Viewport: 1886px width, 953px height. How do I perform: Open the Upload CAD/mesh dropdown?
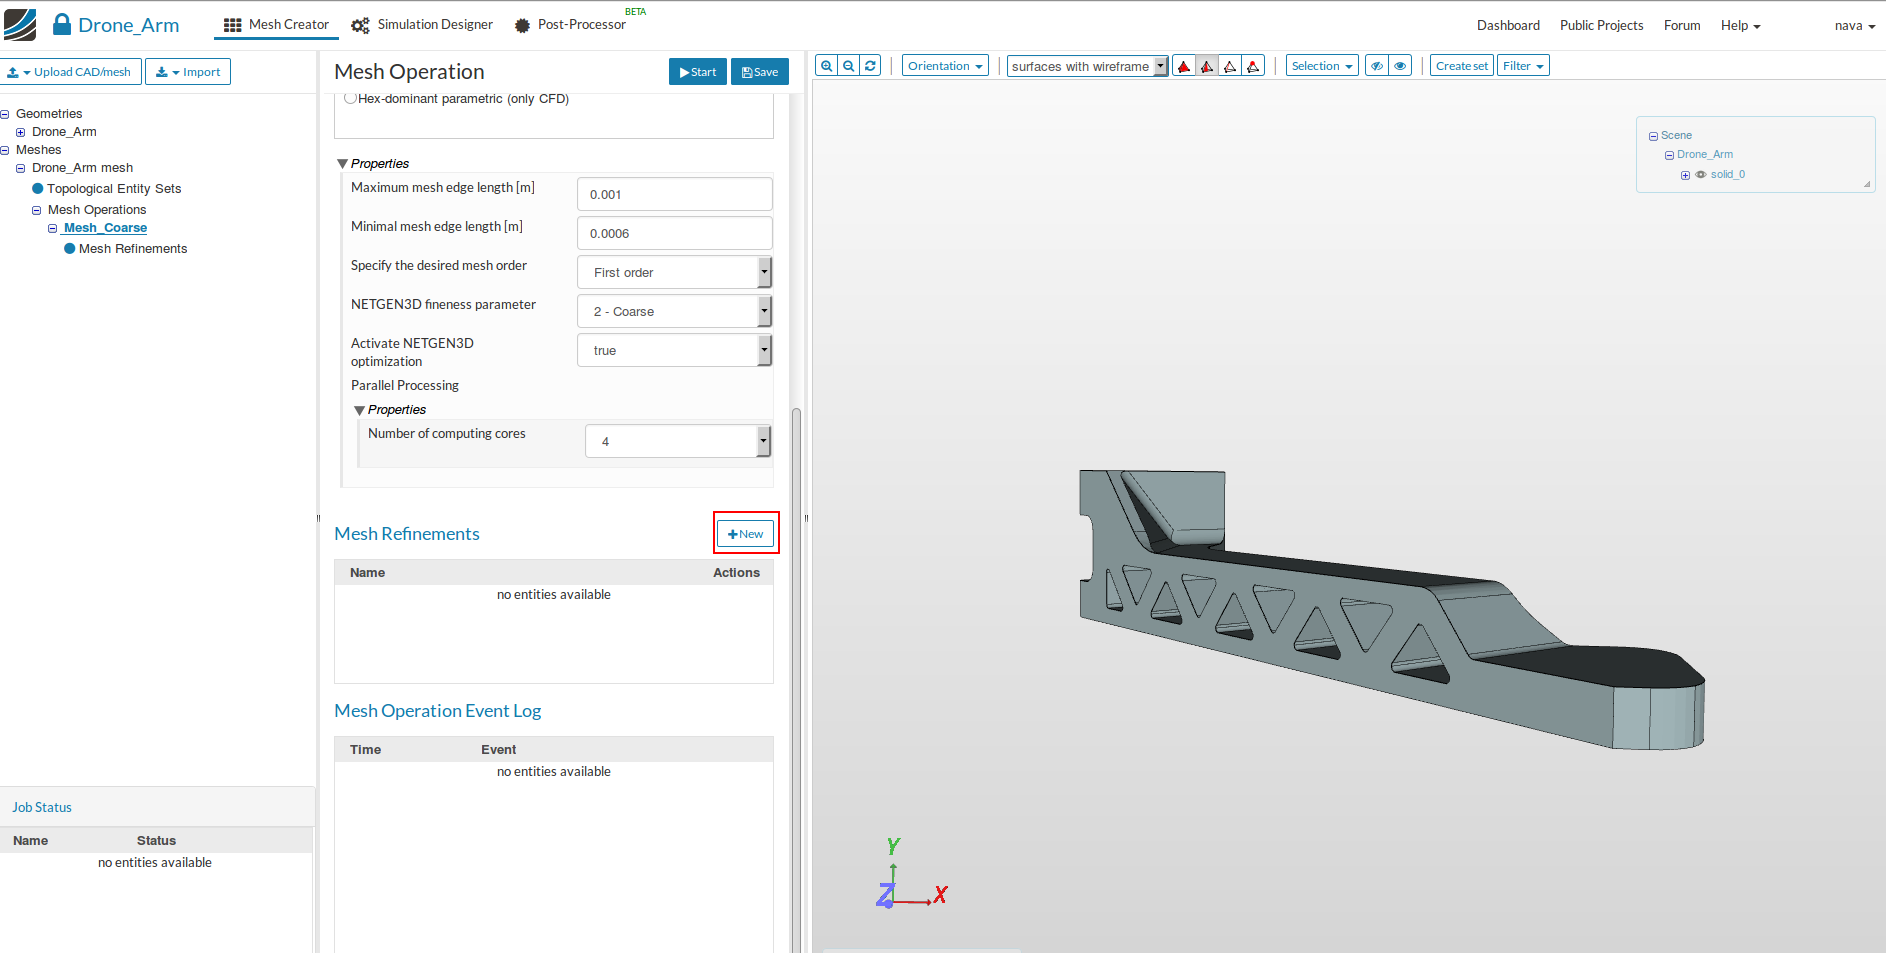pyautogui.click(x=69, y=72)
